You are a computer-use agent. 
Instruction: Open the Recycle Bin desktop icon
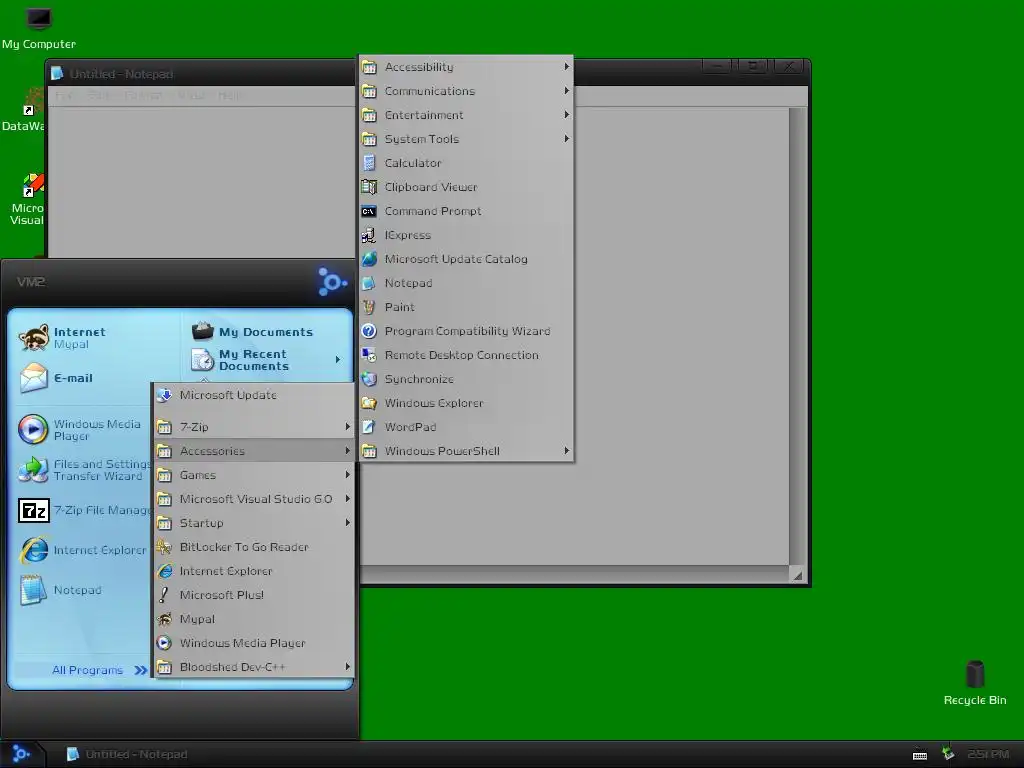[x=975, y=674]
